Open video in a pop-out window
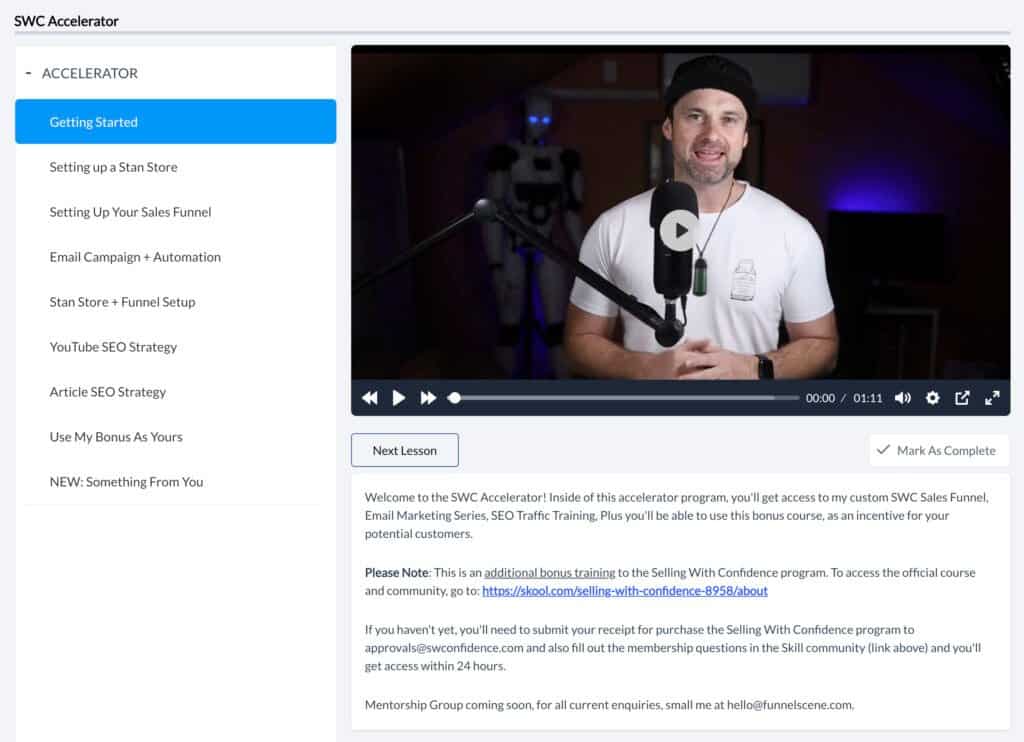Viewport: 1024px width, 742px height. 962,398
